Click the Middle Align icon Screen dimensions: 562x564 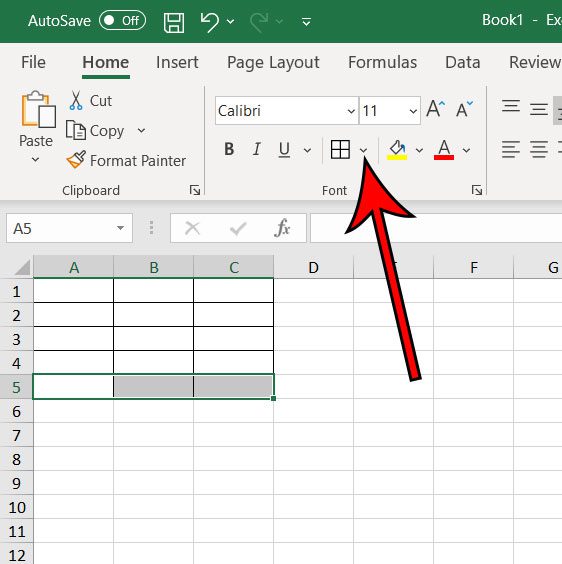coord(539,109)
